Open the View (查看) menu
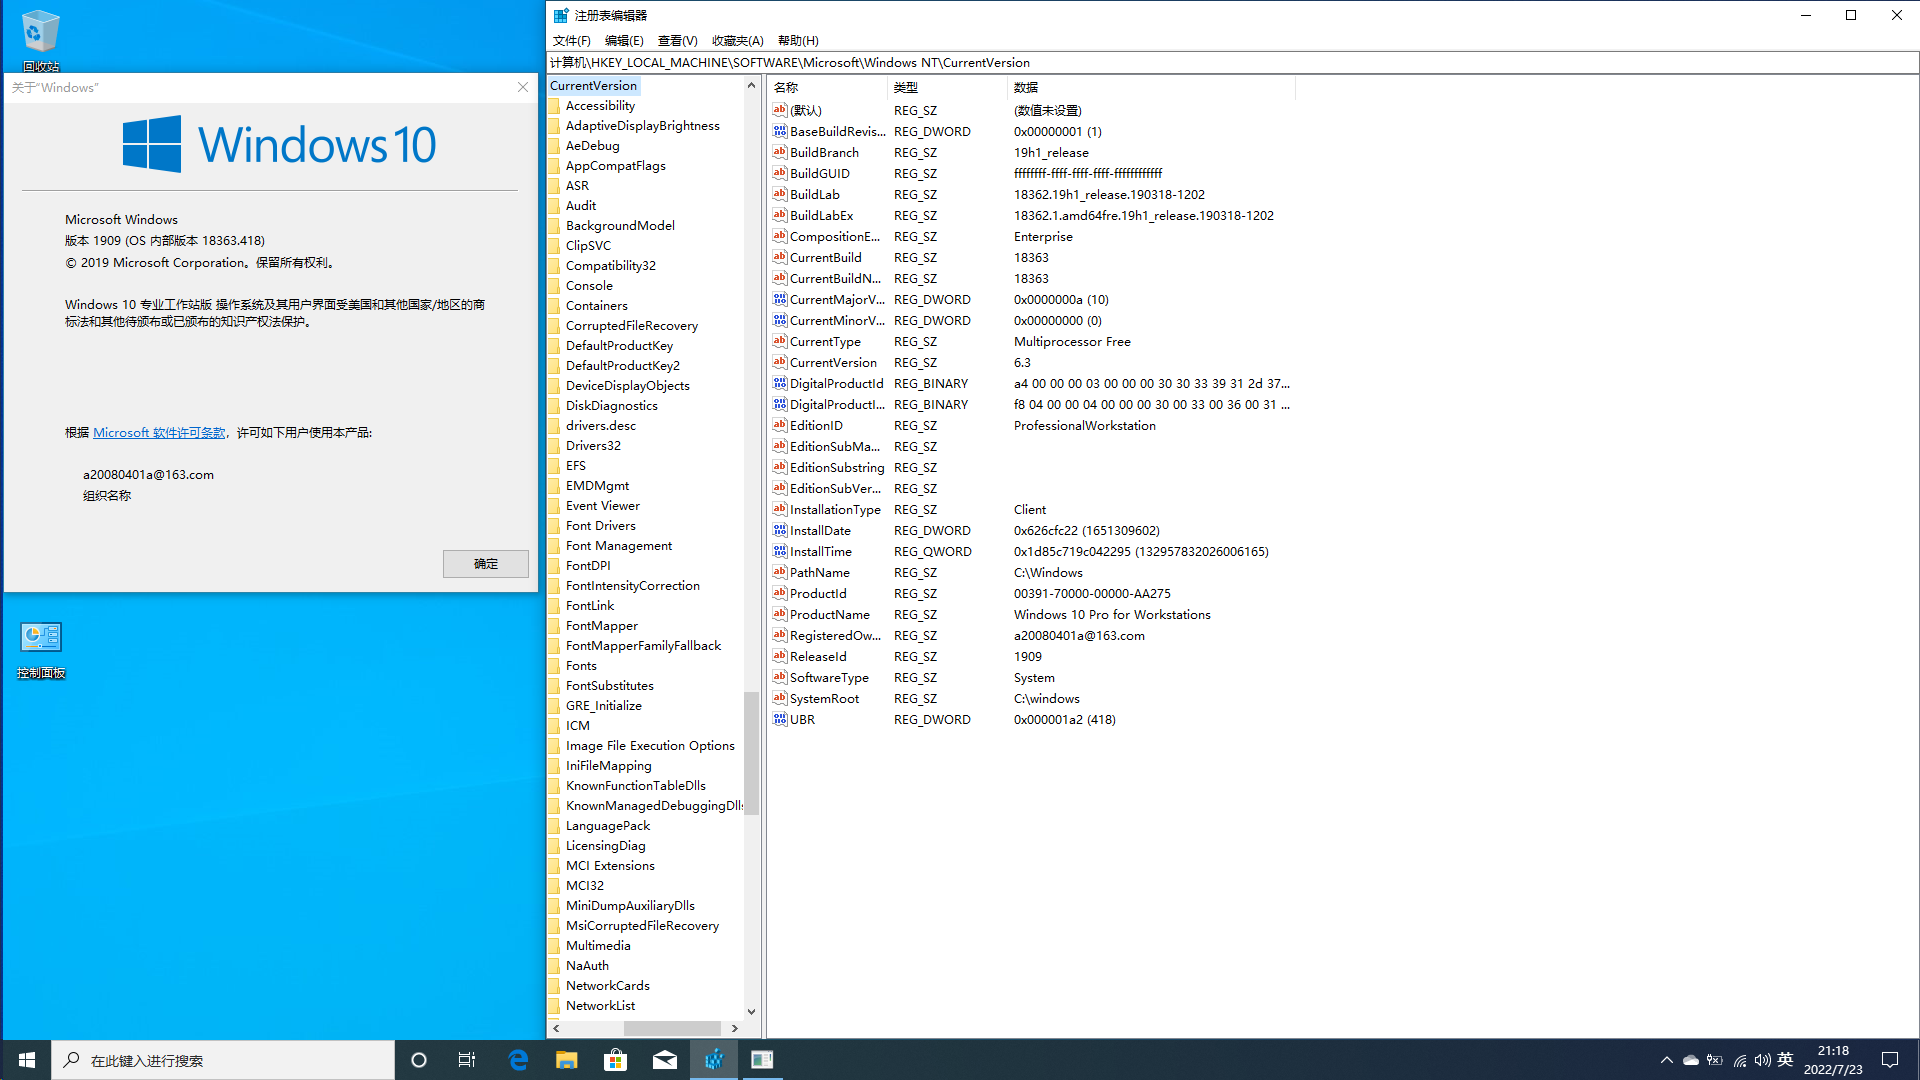 677,40
